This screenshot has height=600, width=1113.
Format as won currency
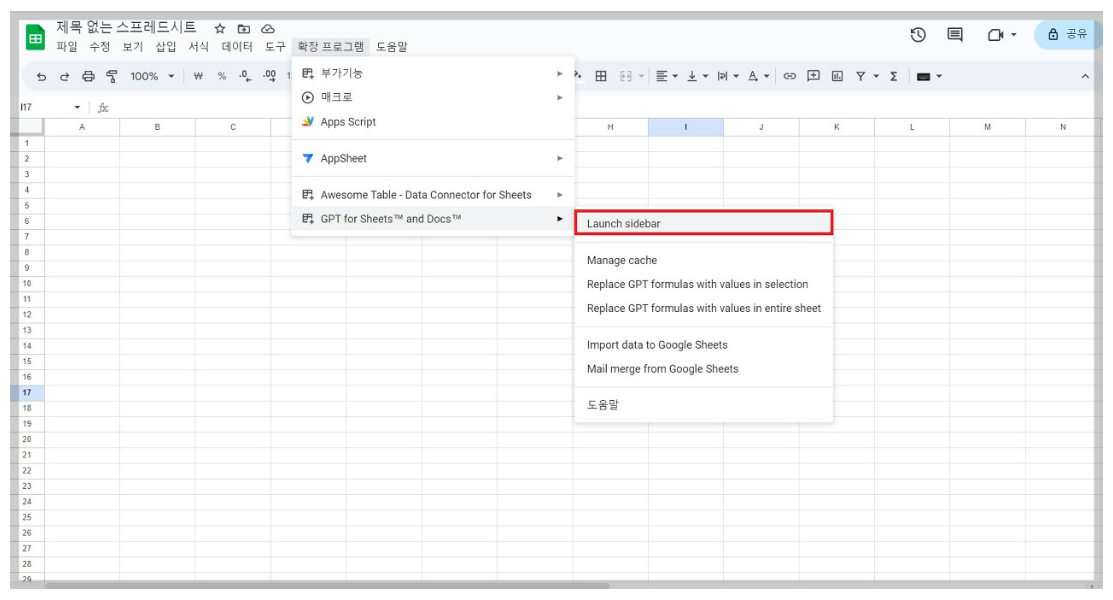tap(198, 76)
